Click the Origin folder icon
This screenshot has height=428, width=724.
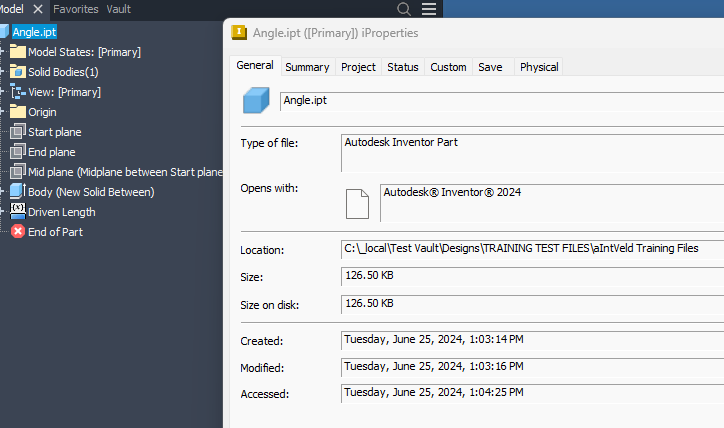point(18,111)
